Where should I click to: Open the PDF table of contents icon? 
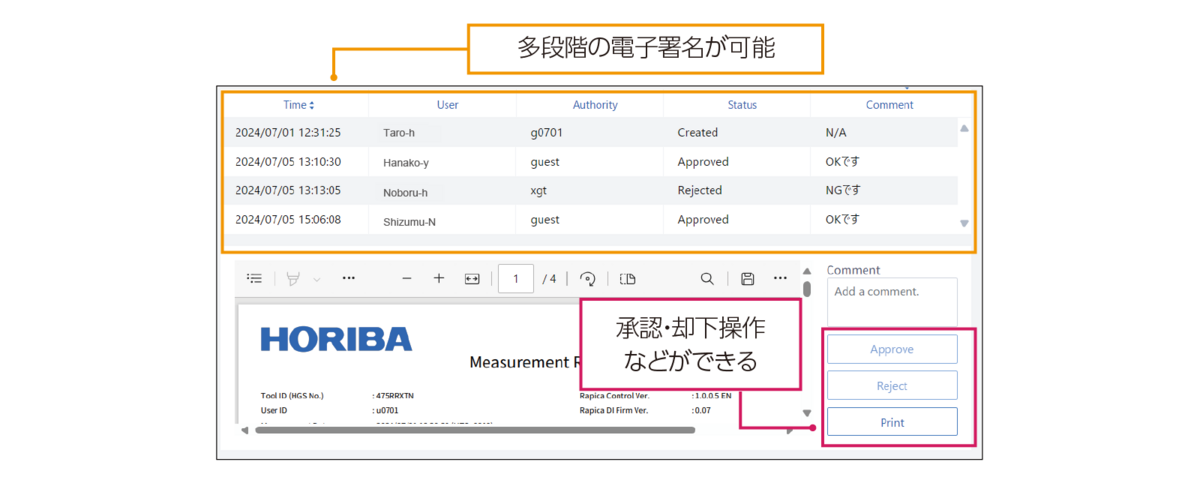click(255, 279)
